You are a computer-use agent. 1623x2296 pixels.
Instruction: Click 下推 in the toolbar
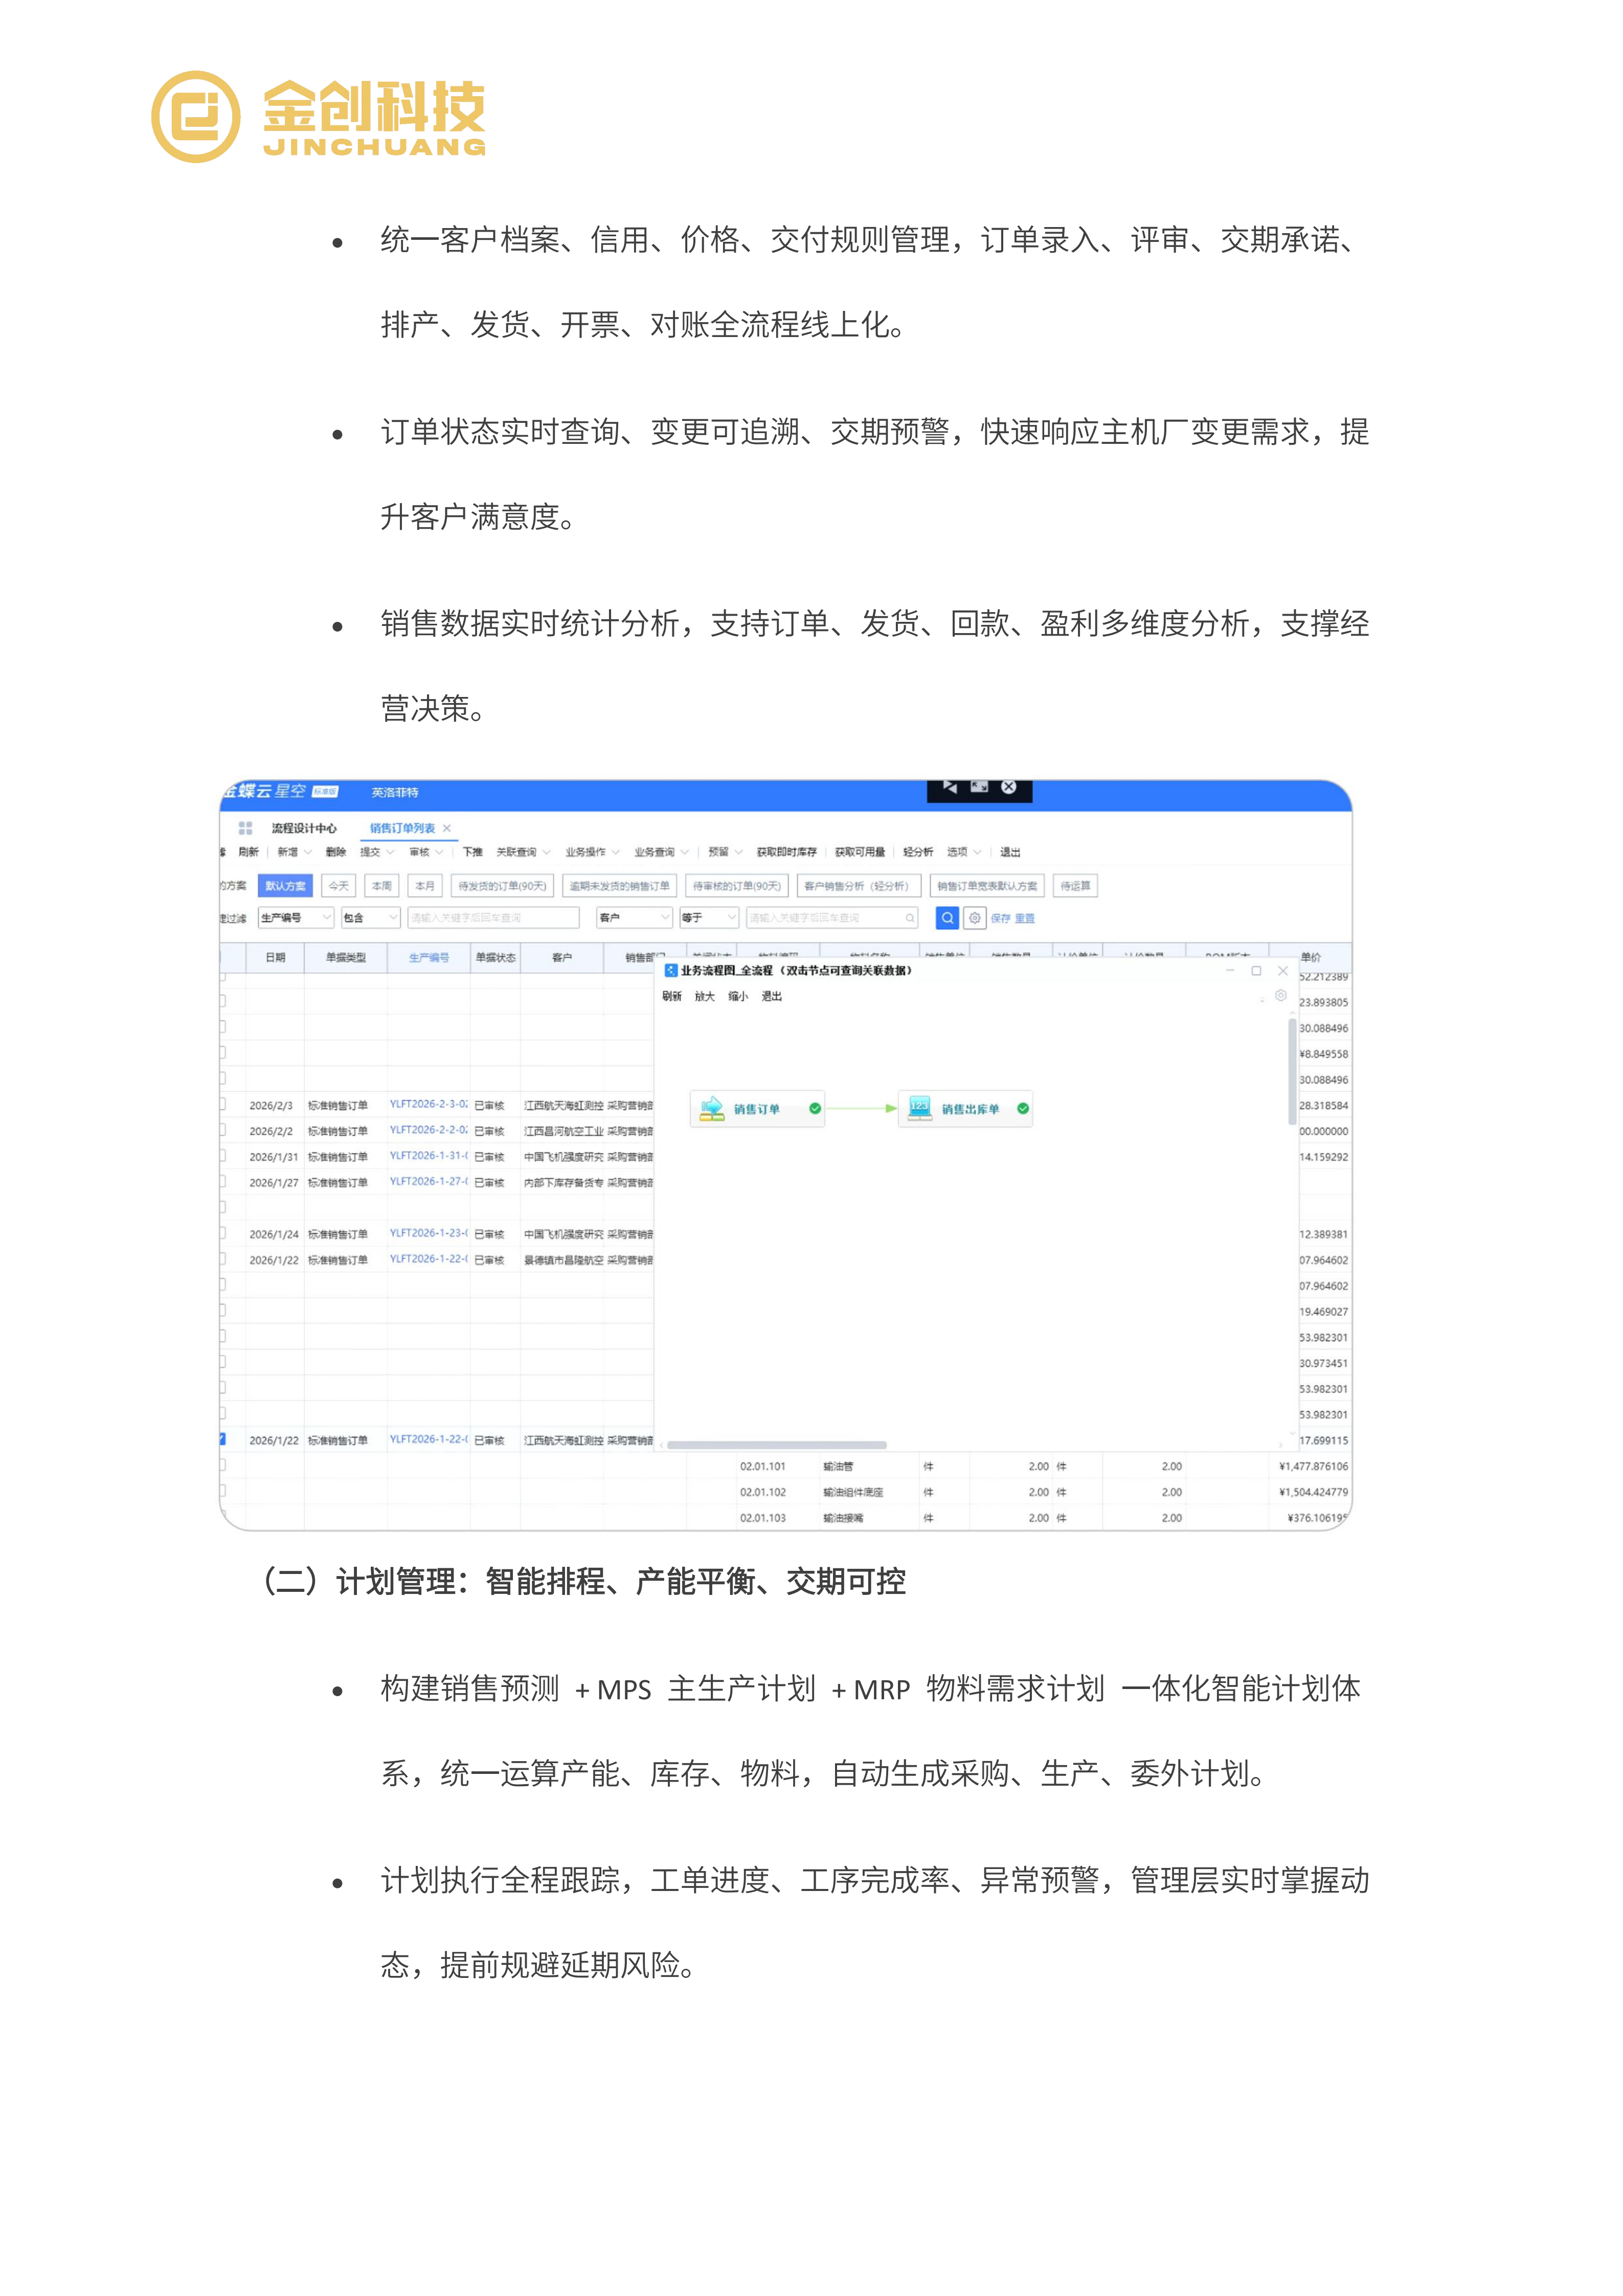472,852
